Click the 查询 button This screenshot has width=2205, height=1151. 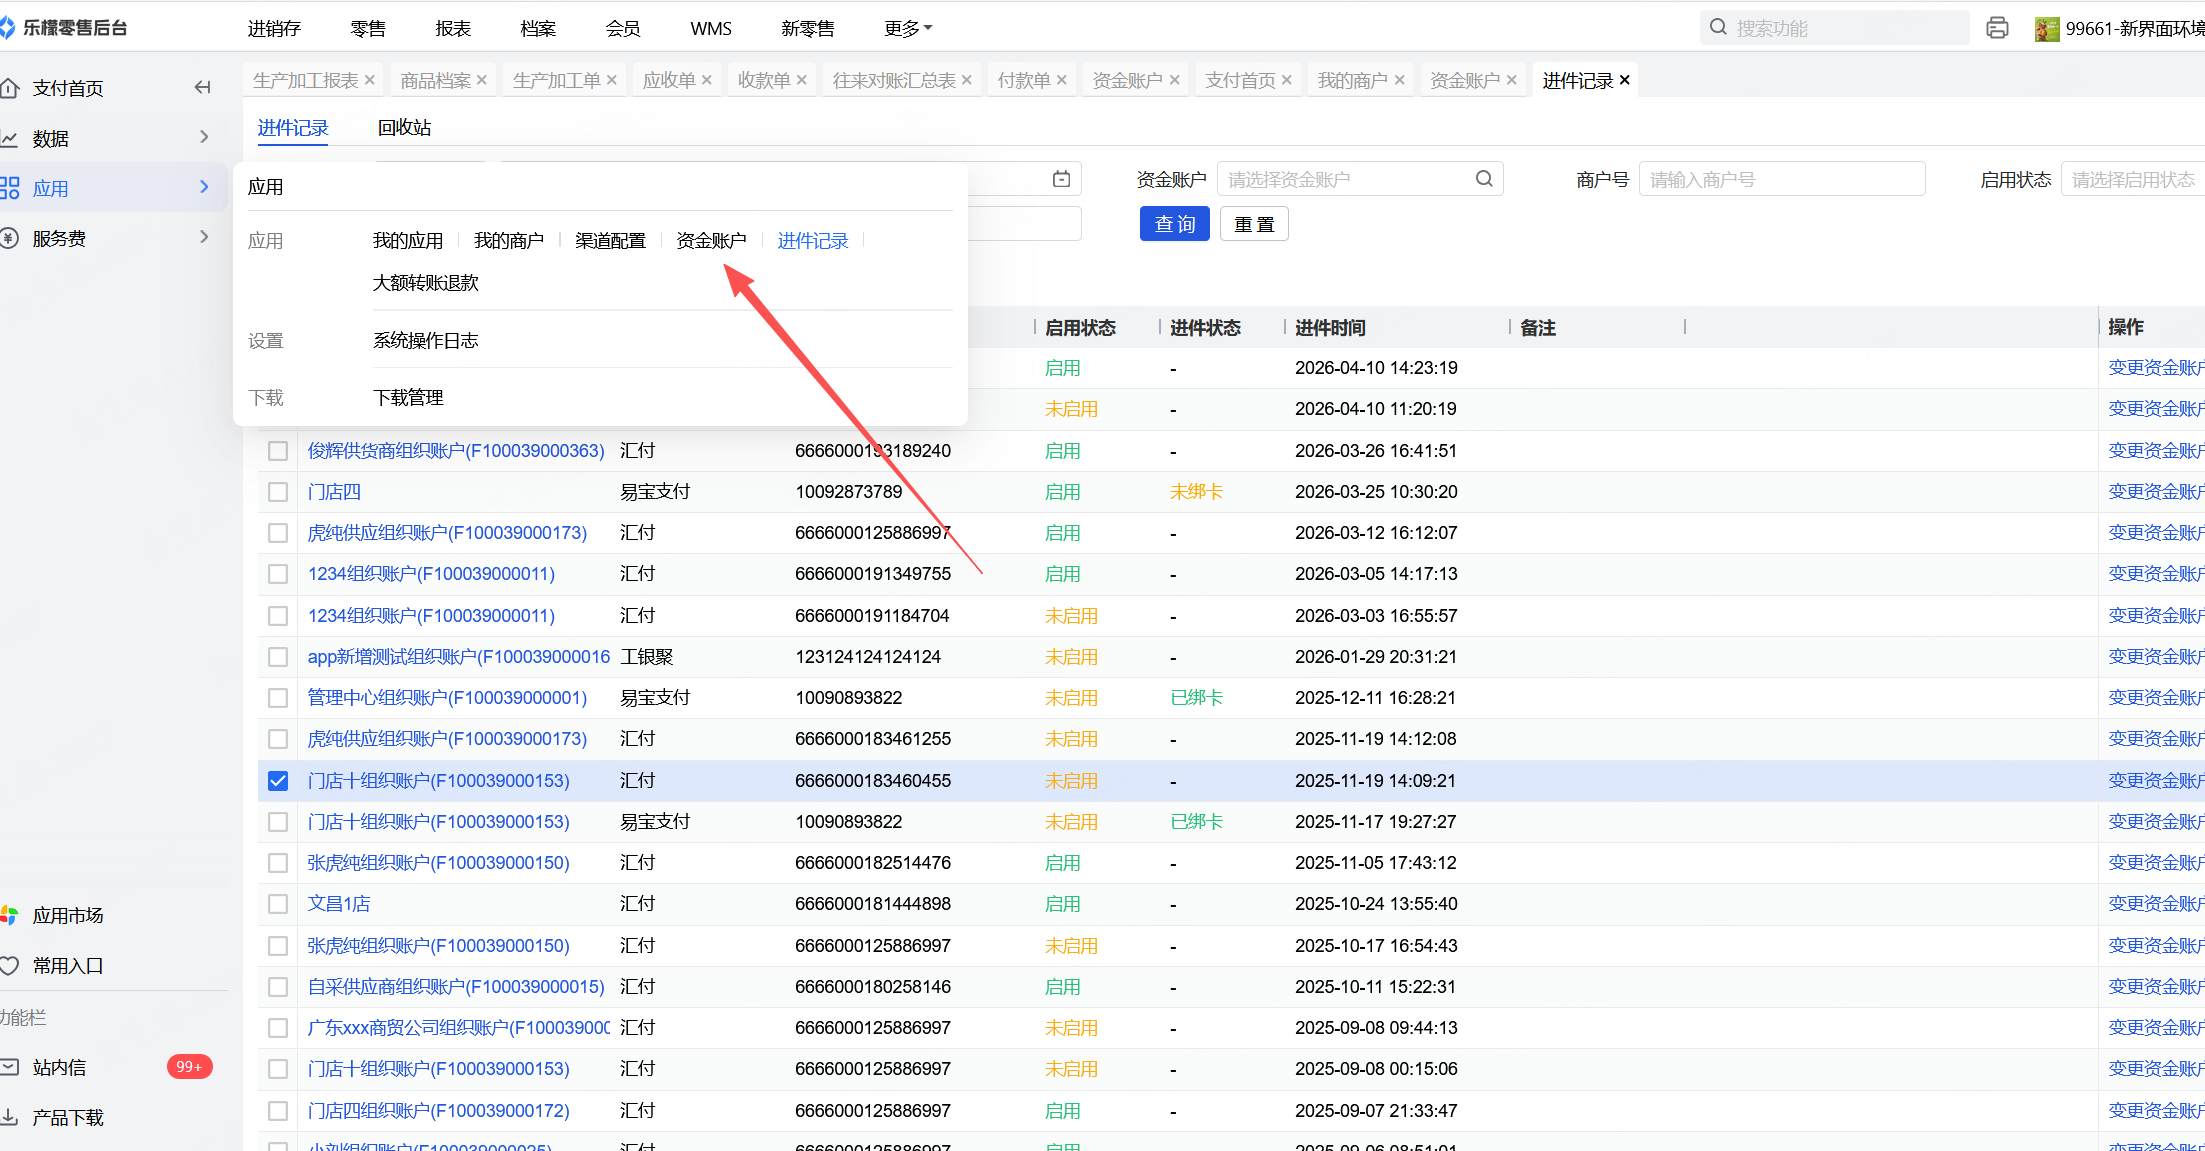(x=1174, y=224)
